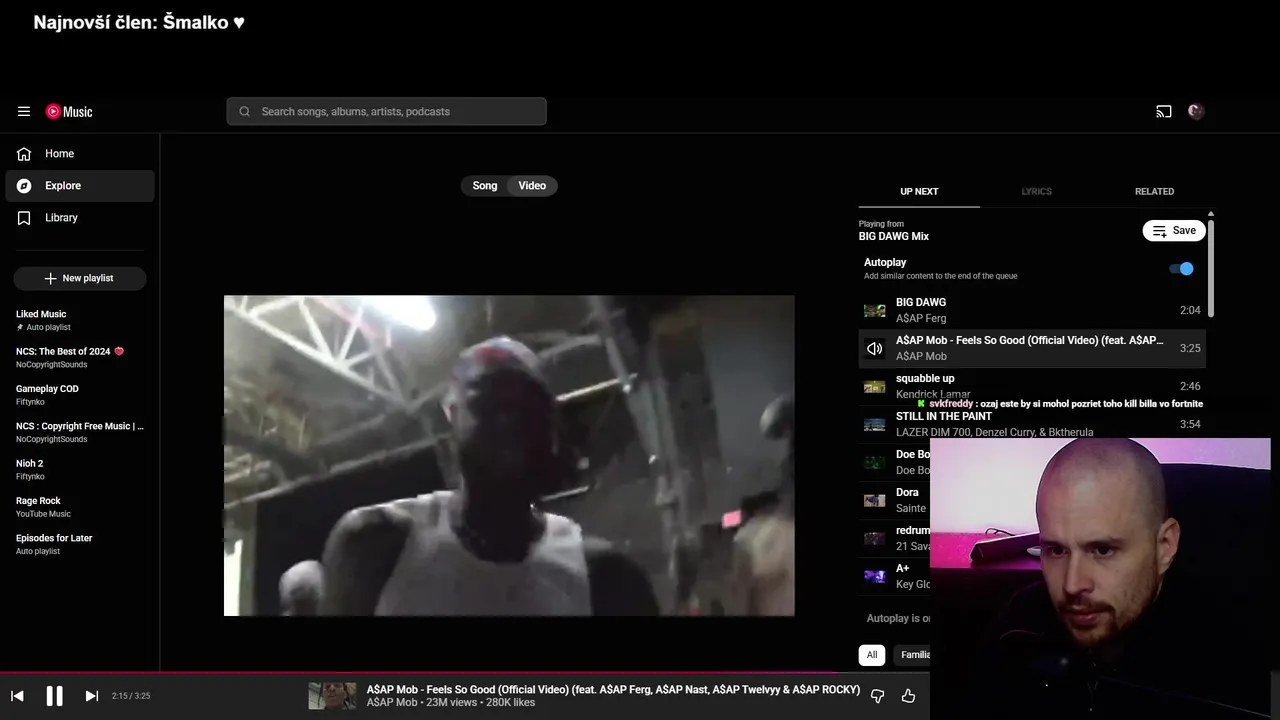Open NCS Copyright Free Music playlist
The width and height of the screenshot is (1280, 720).
pos(80,432)
